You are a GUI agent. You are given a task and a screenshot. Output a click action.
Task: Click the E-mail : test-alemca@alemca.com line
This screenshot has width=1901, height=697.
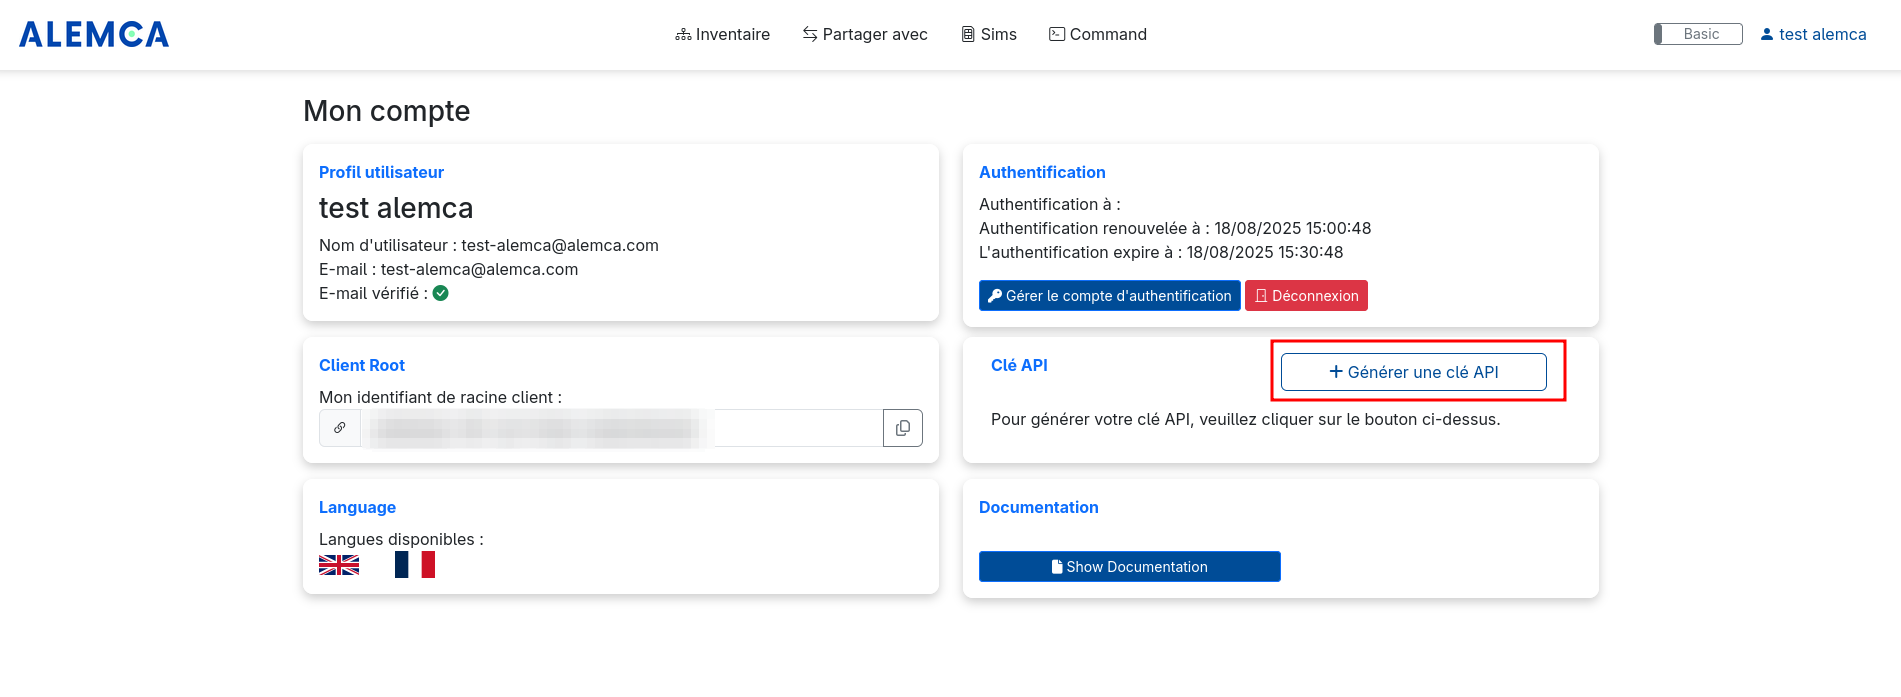pos(449,269)
